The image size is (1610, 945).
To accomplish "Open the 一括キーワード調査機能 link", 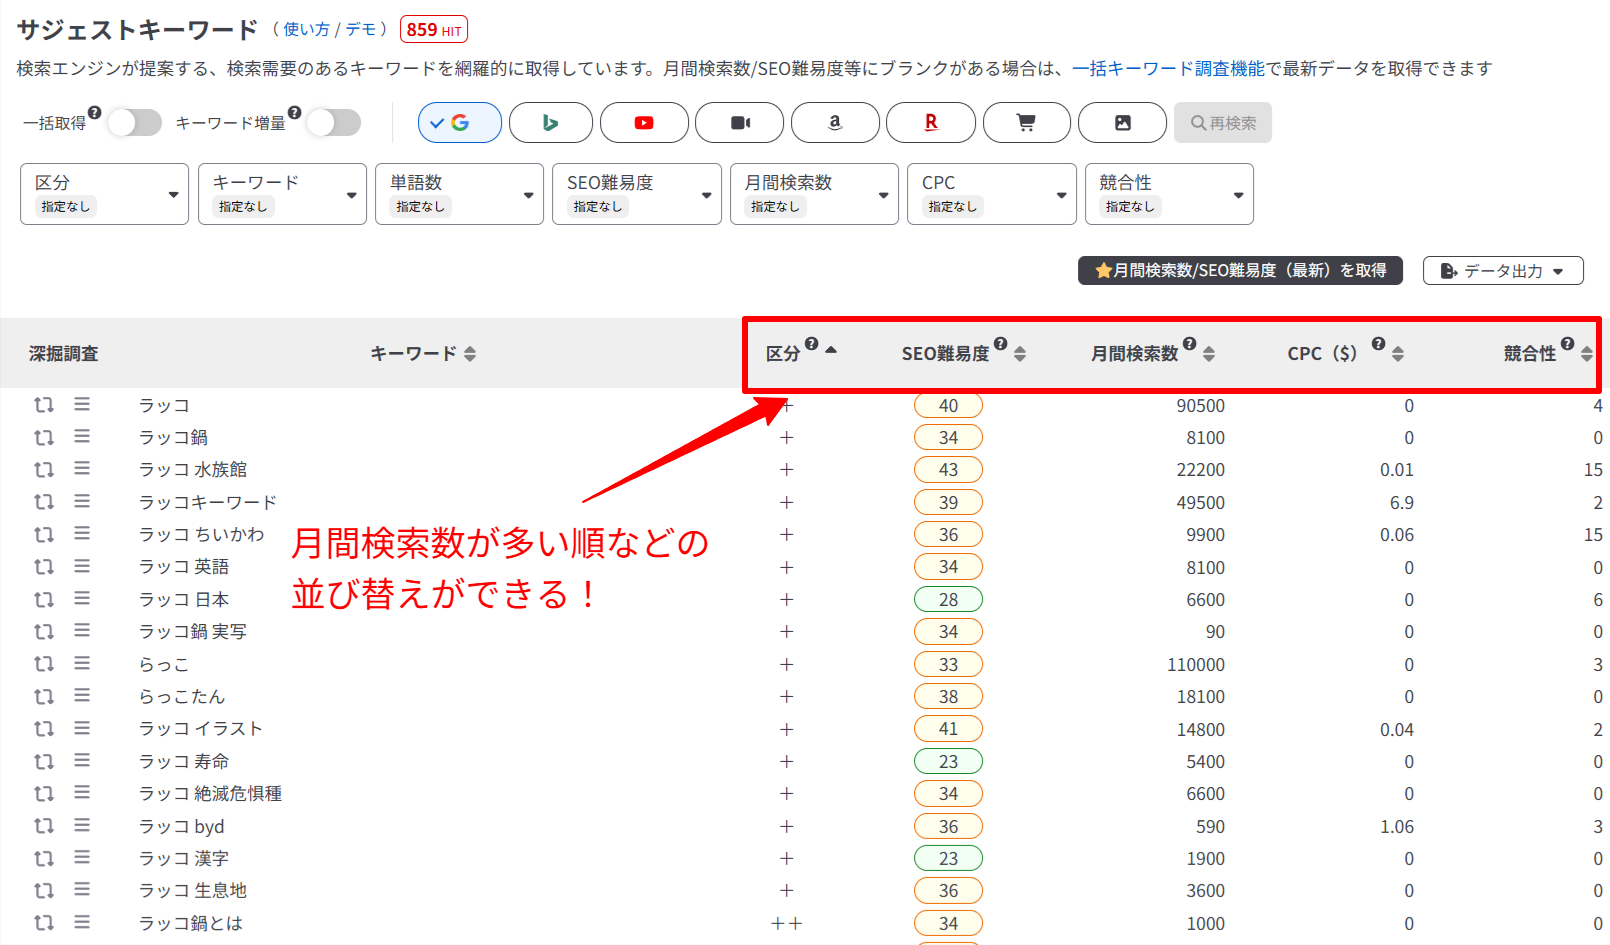I will [1168, 69].
